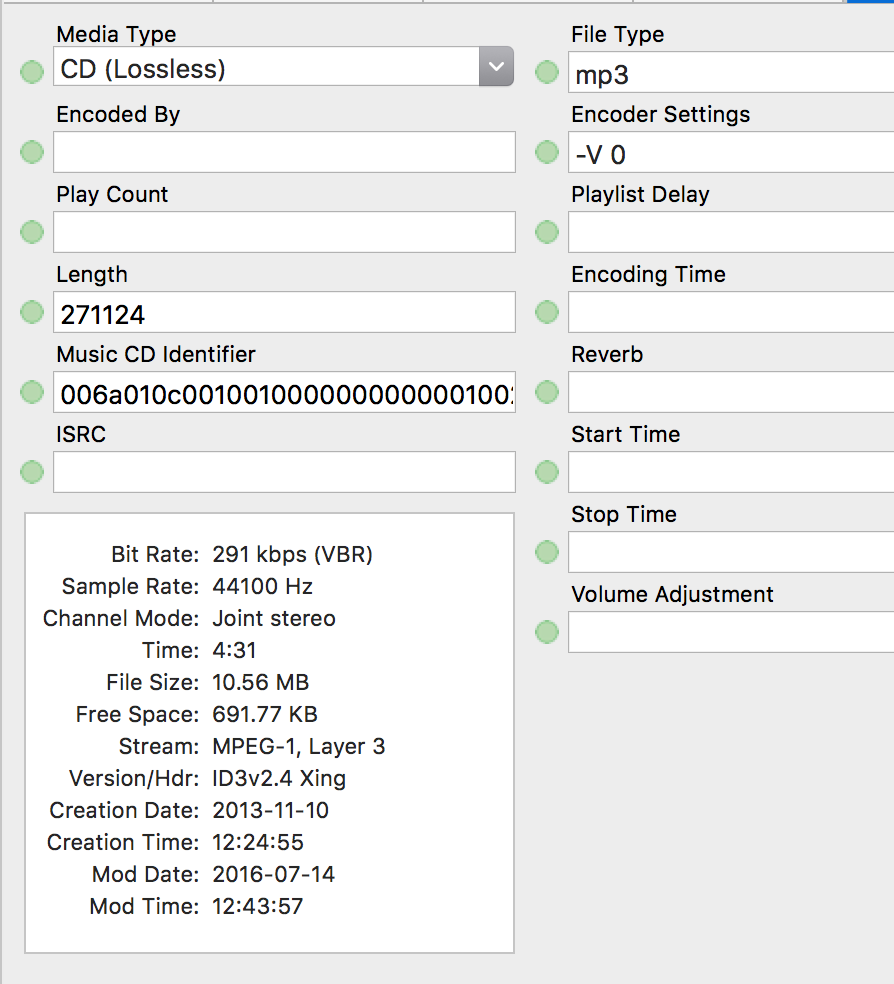Toggle the green circle next to Reverb
Viewport: 894px width, 984px height.
[547, 392]
